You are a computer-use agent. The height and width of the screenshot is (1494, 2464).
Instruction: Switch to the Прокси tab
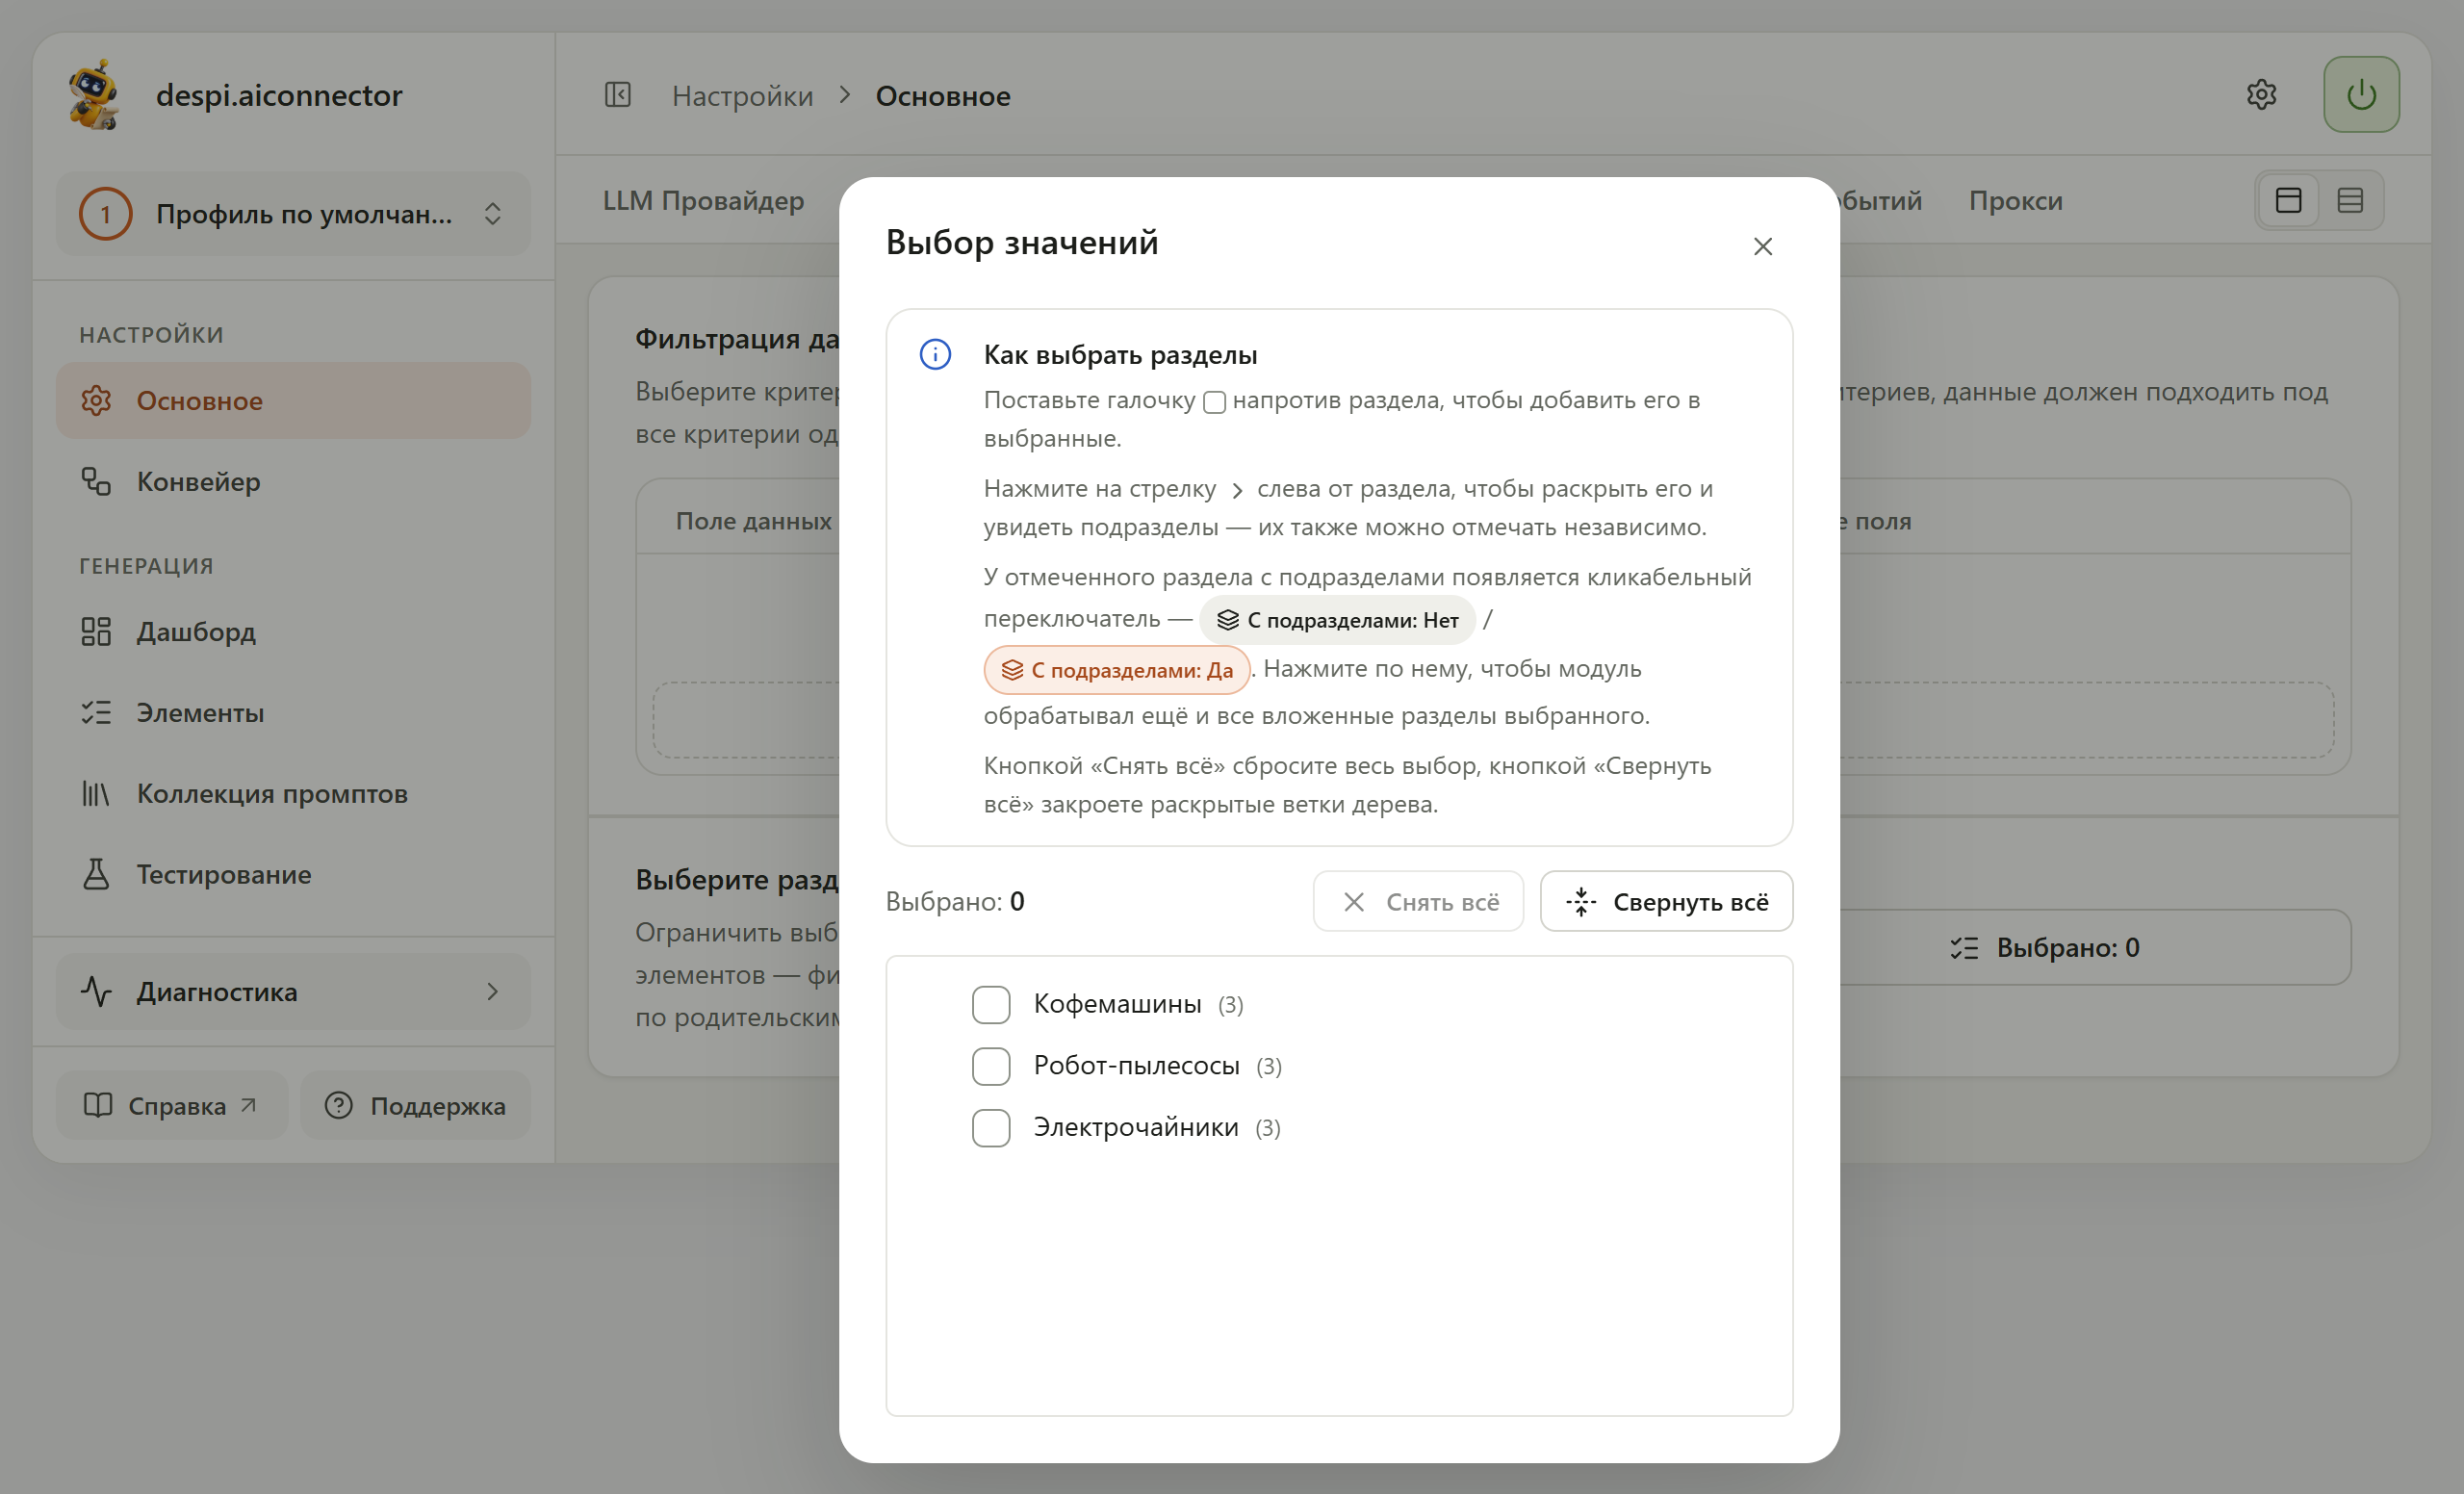point(2015,201)
